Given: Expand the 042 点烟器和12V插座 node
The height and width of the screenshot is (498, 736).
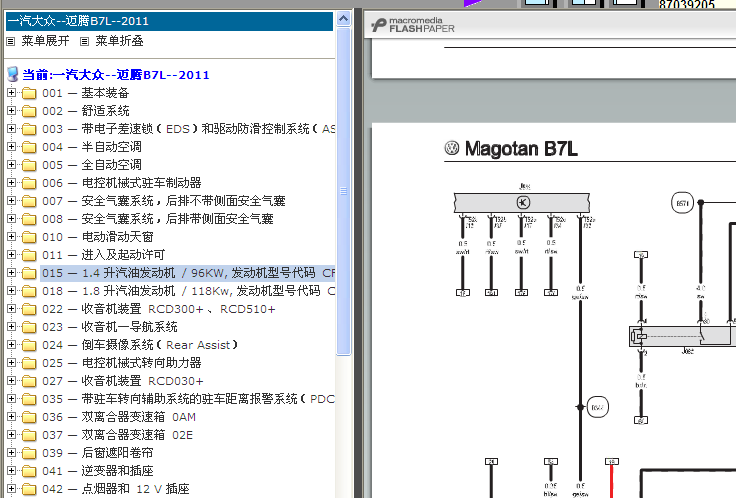Looking at the screenshot, I should 11,489.
